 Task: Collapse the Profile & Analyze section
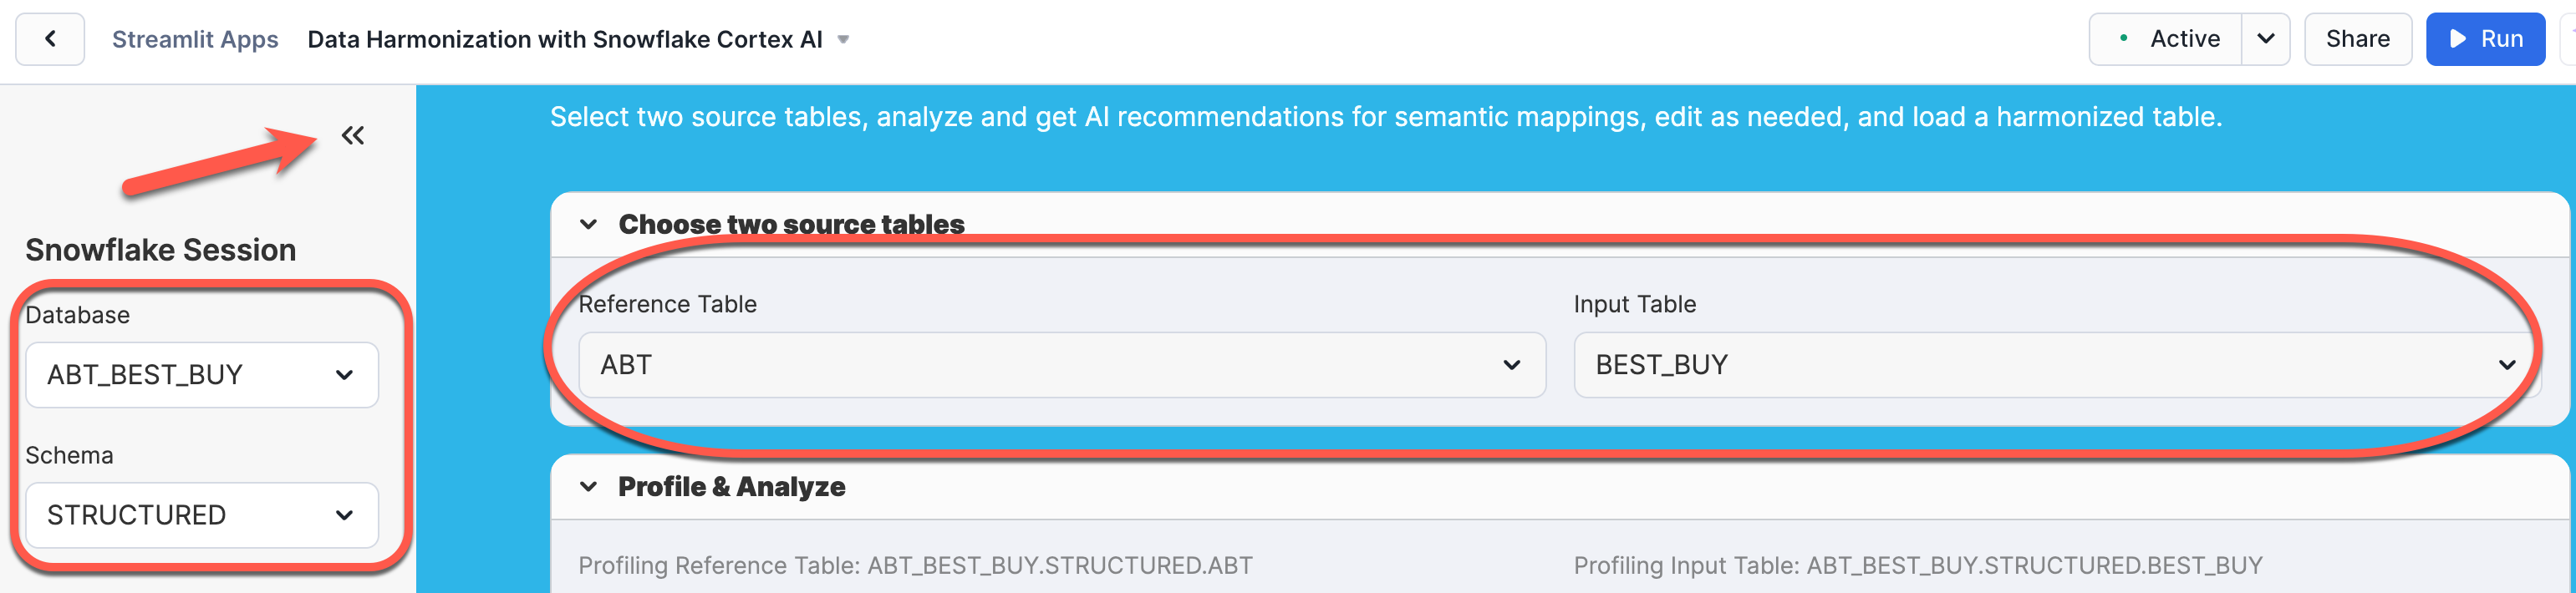589,487
